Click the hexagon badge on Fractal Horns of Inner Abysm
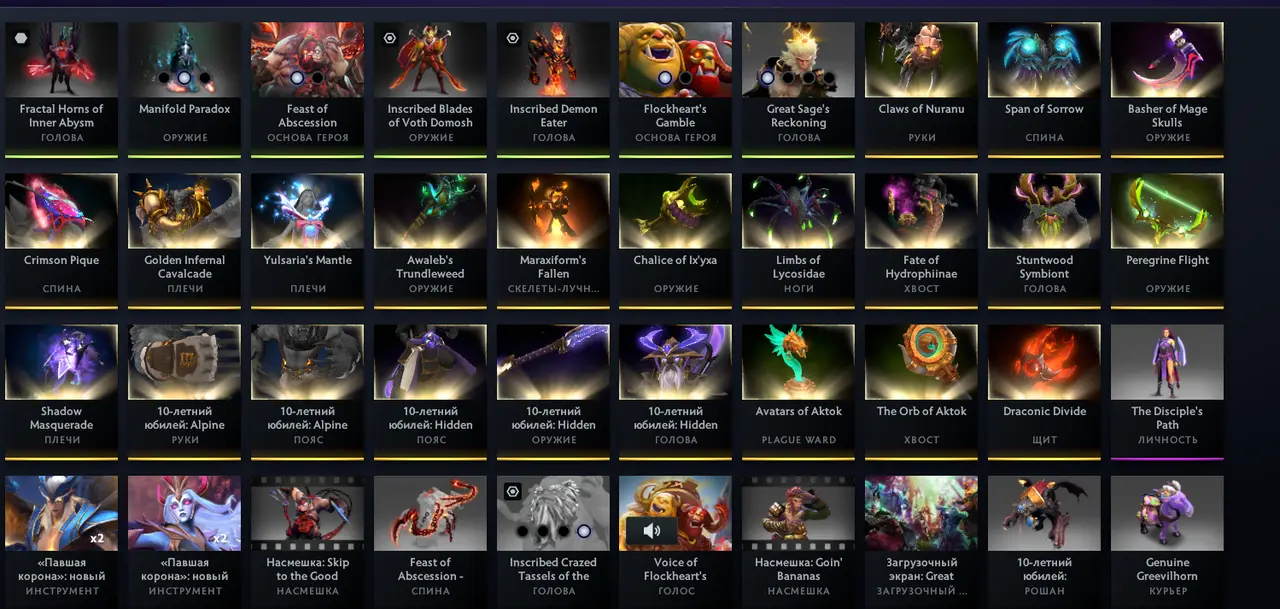 [x=21, y=38]
